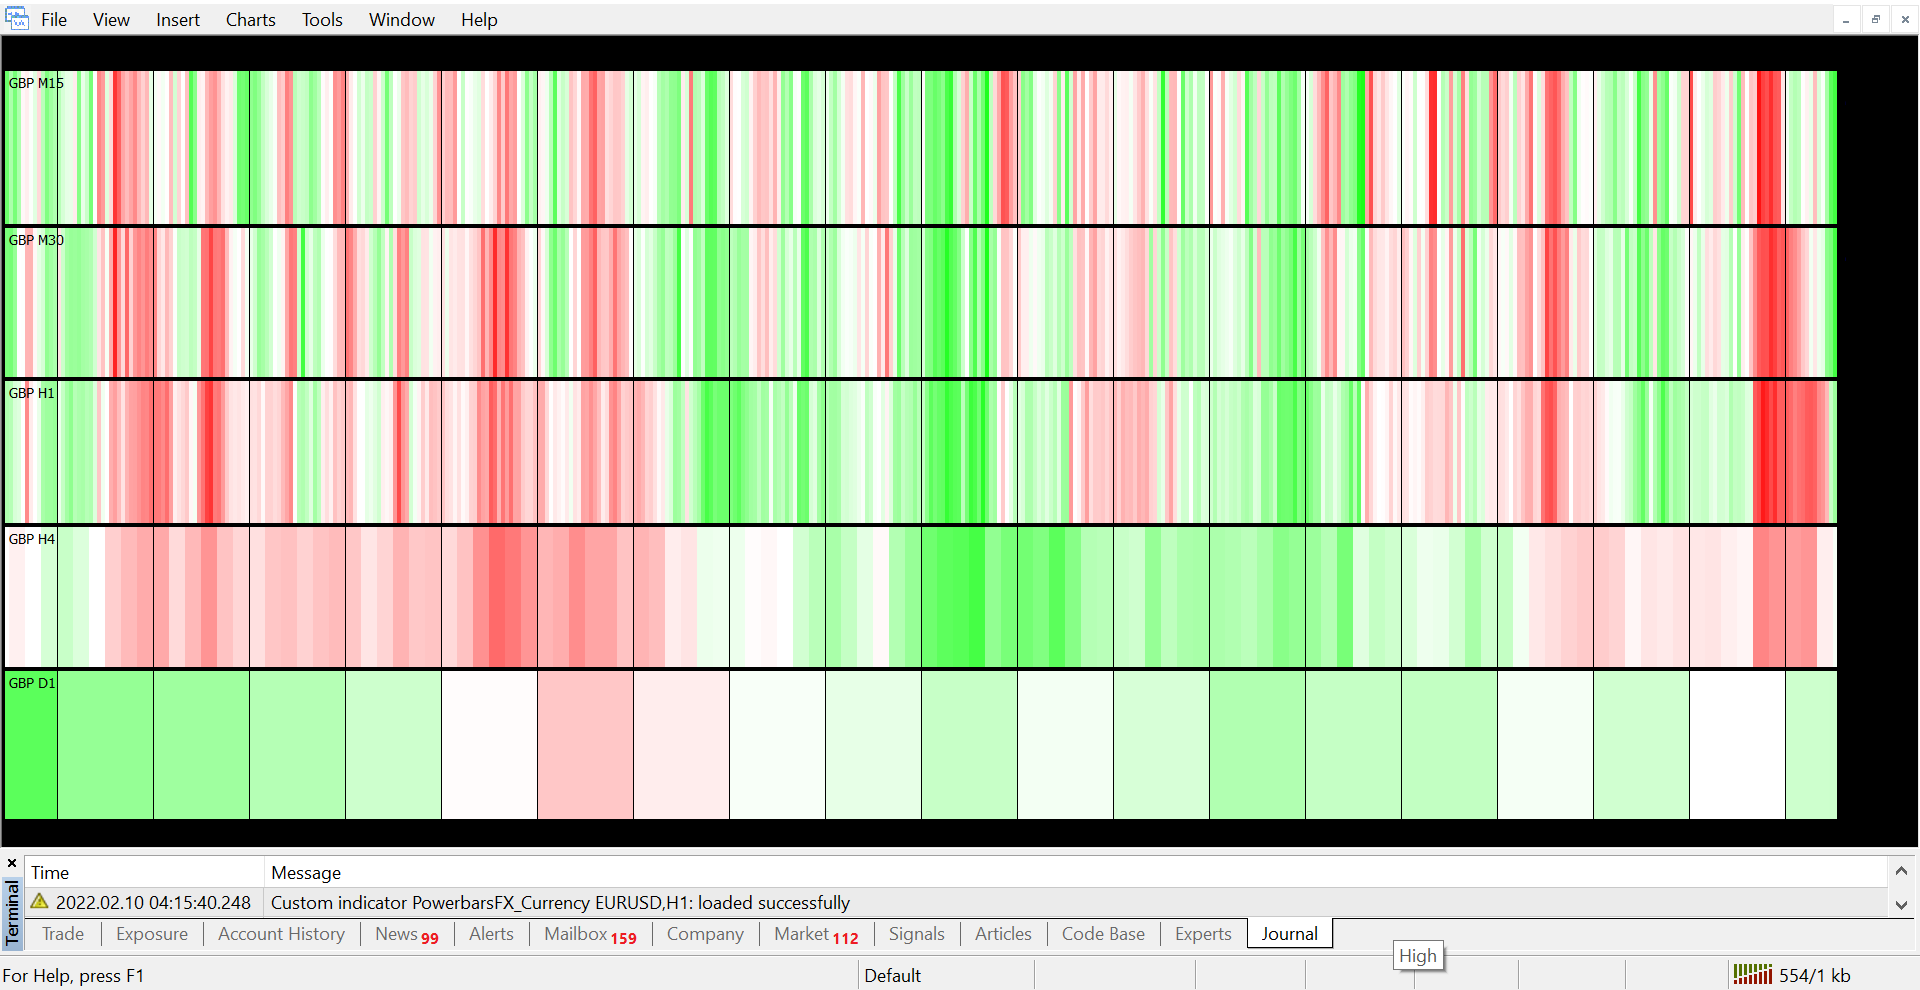This screenshot has width=1920, height=990.
Task: Close the Terminal panel with the X
Action: pyautogui.click(x=12, y=863)
